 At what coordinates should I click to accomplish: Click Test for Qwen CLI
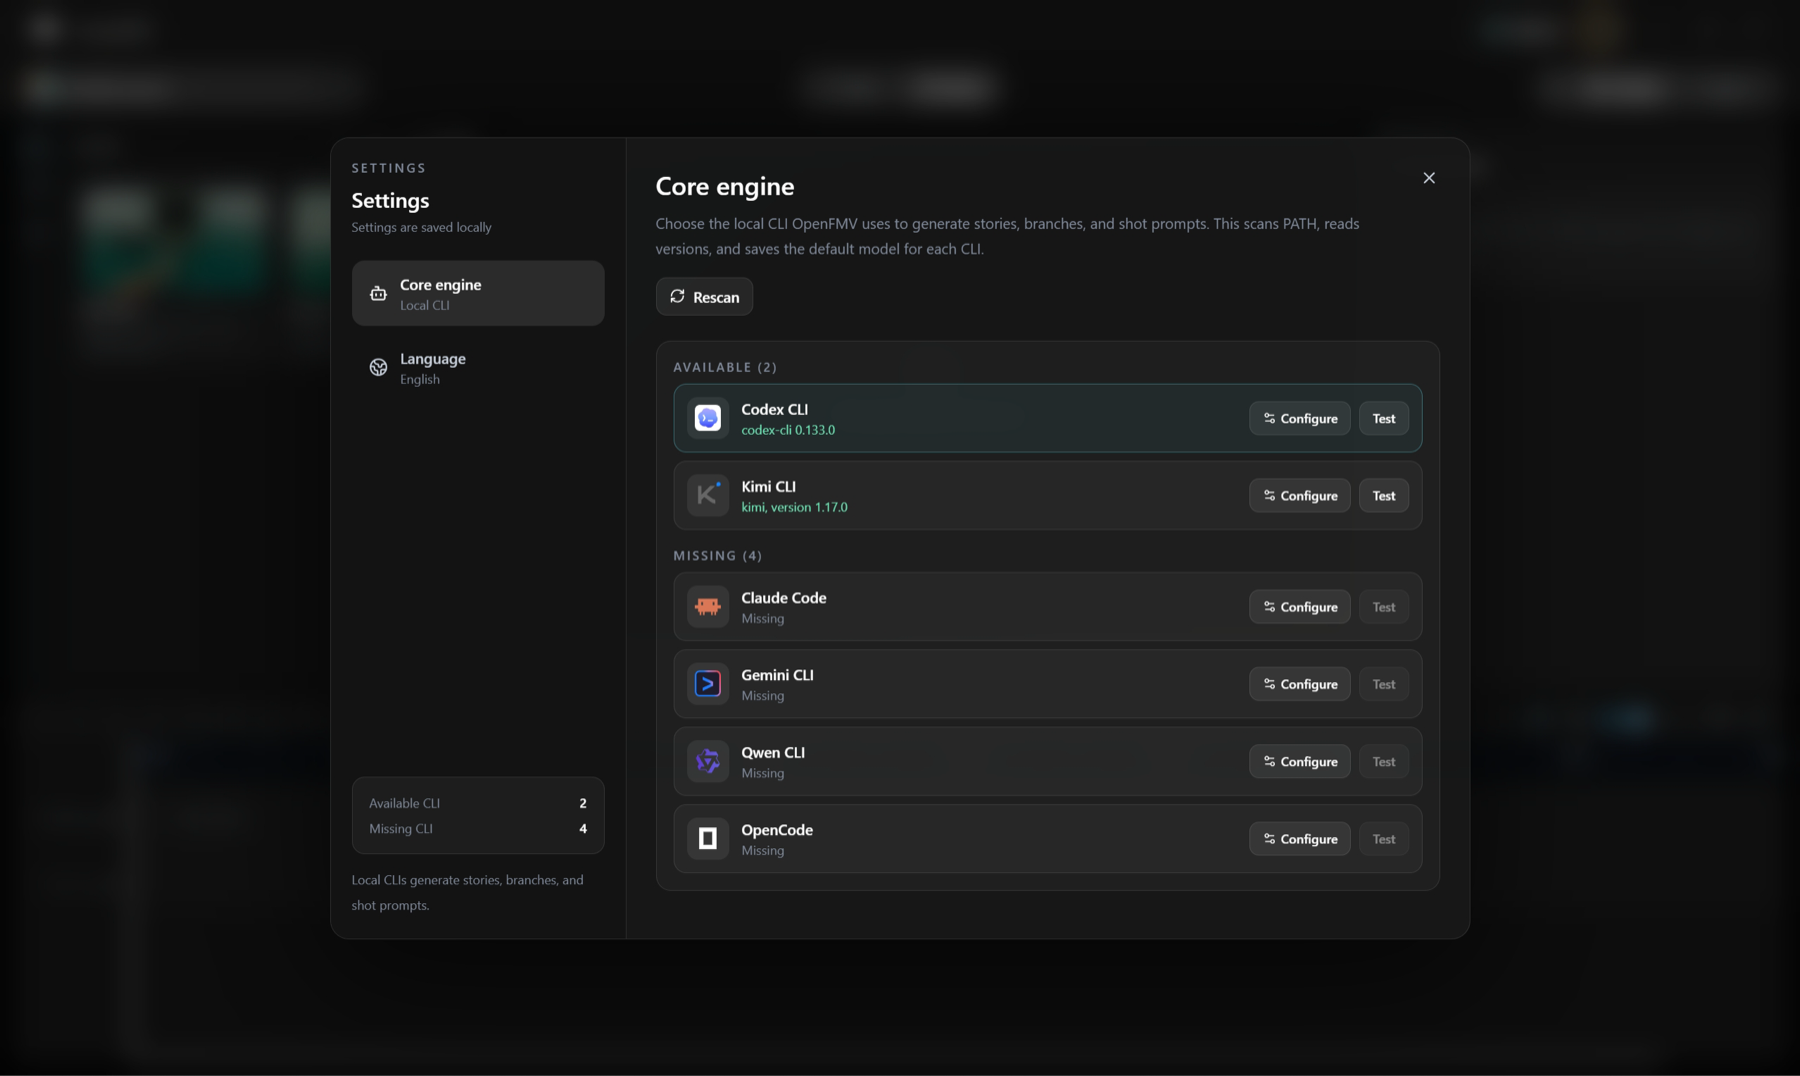tap(1383, 761)
